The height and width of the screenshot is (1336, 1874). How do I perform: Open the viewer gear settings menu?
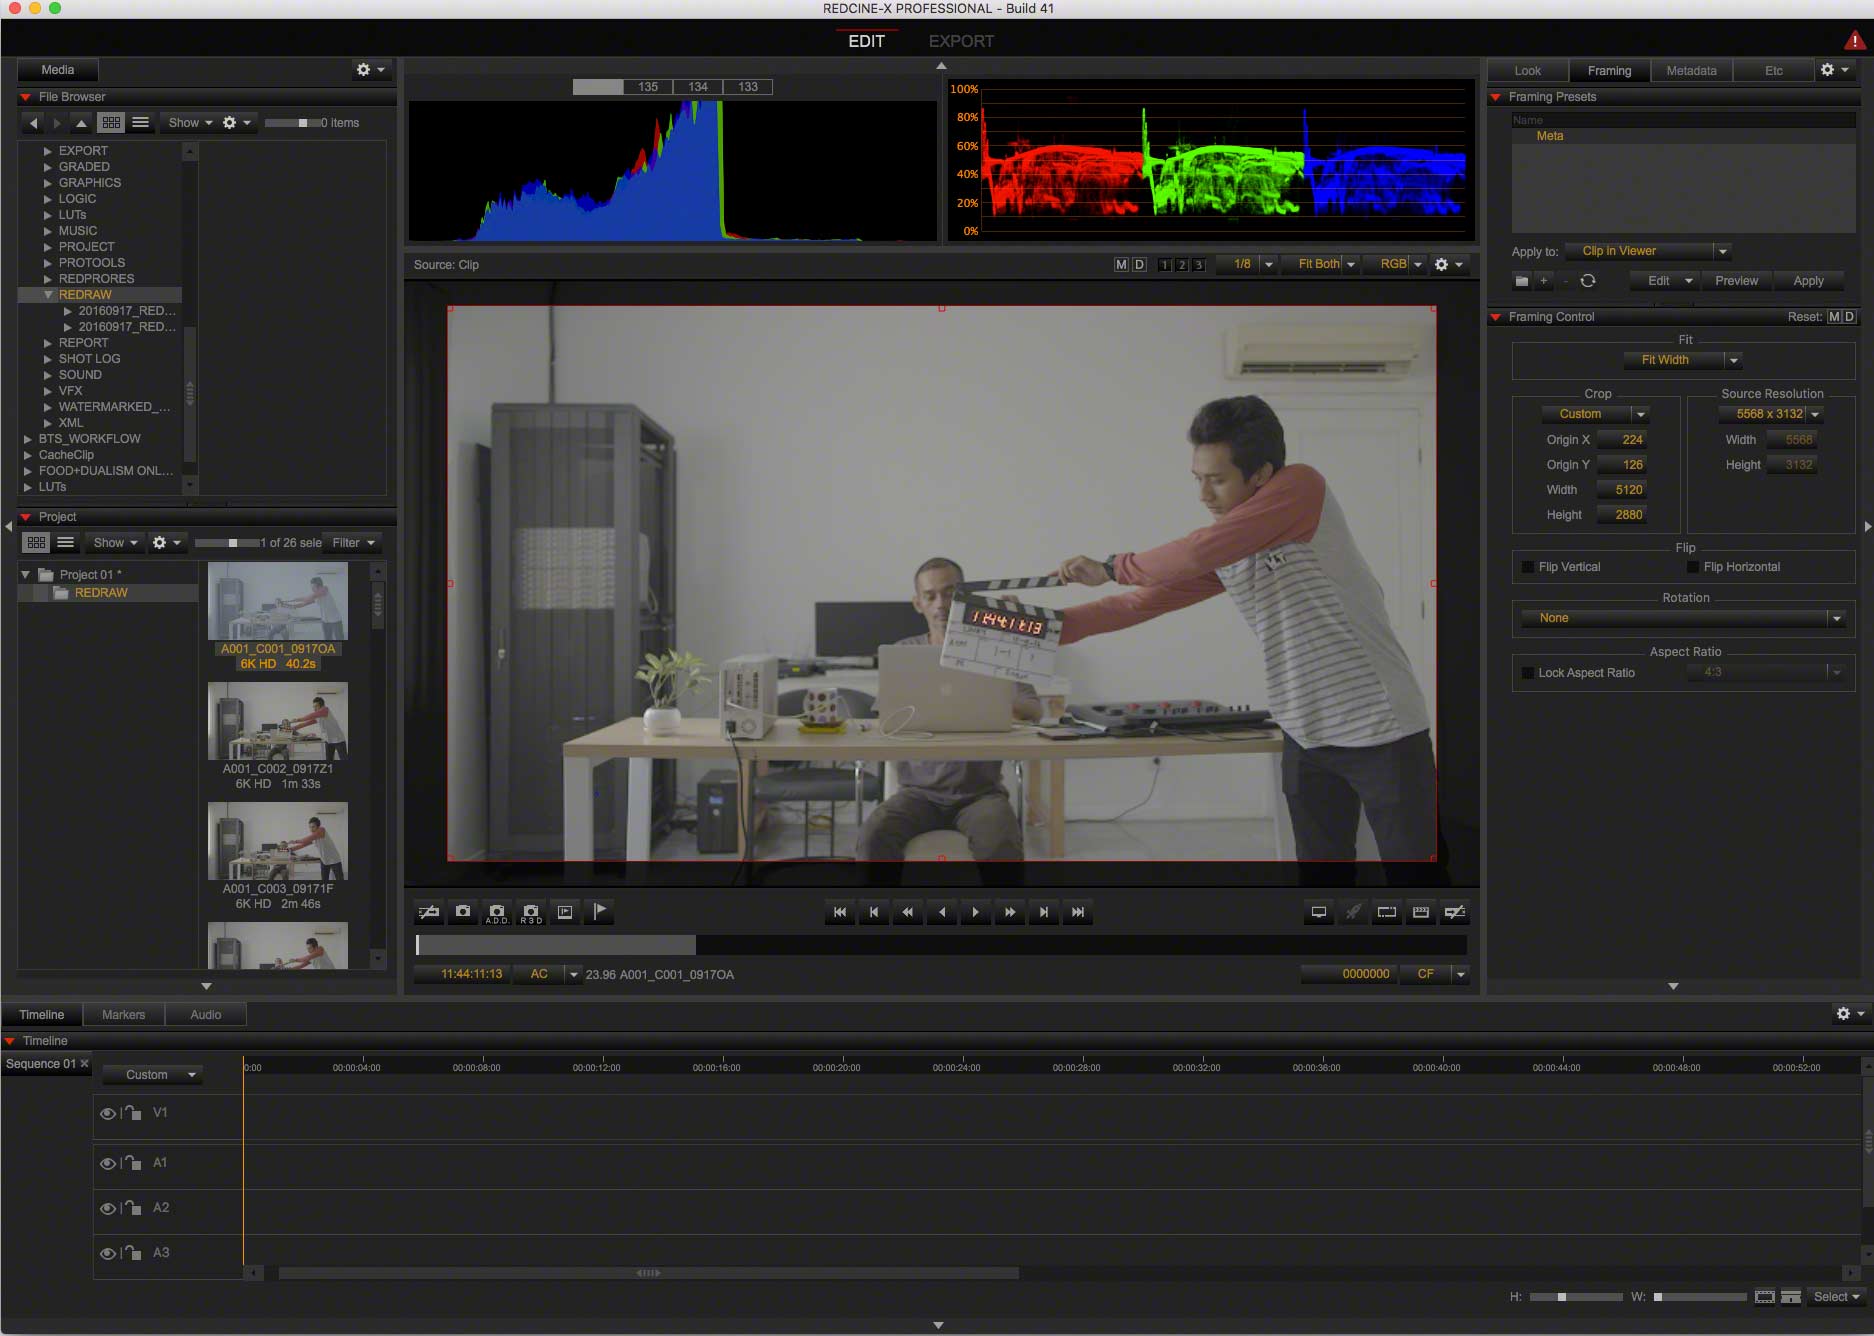click(x=1448, y=265)
